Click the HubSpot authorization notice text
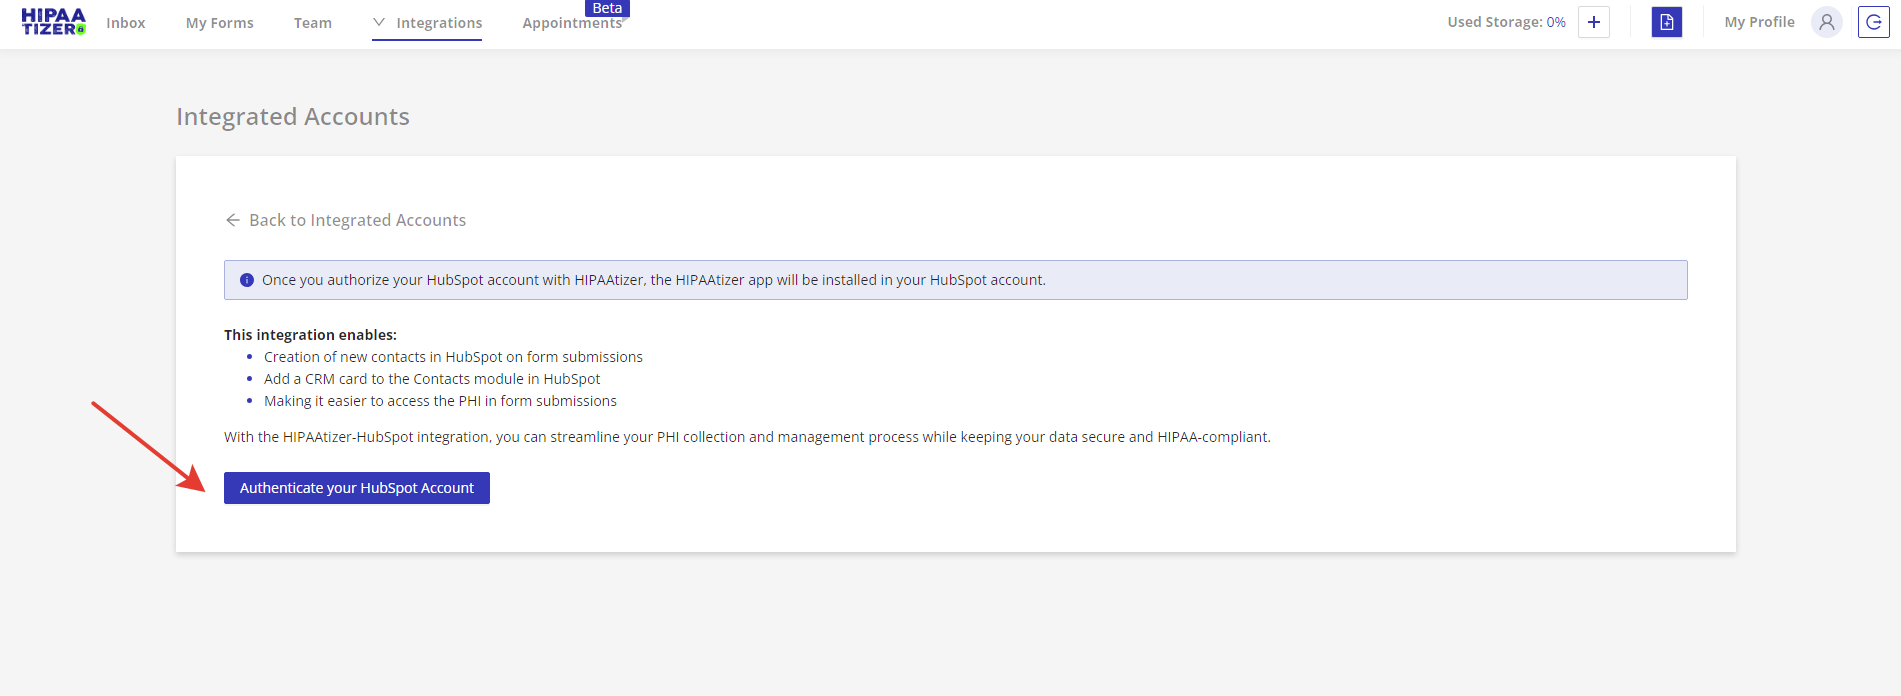Screen dimensions: 1901x696 tap(653, 280)
